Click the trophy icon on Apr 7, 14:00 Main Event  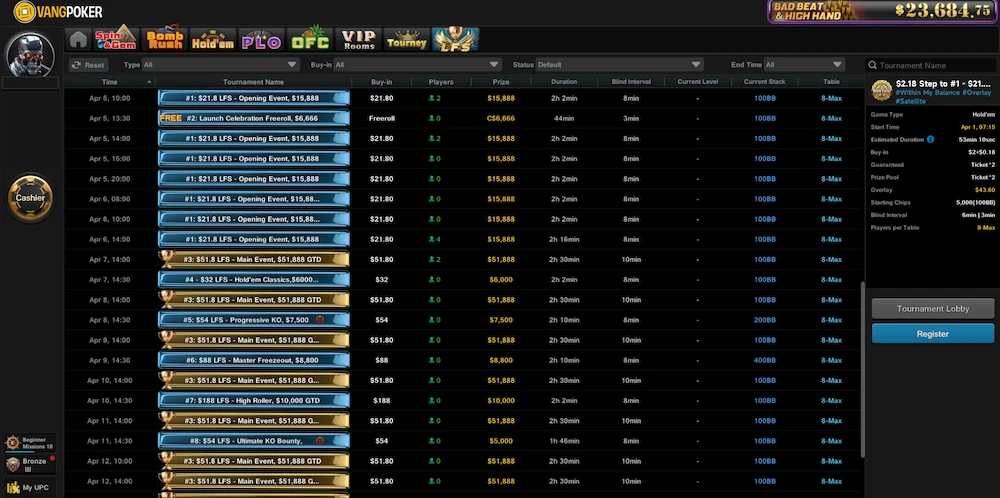pos(166,259)
